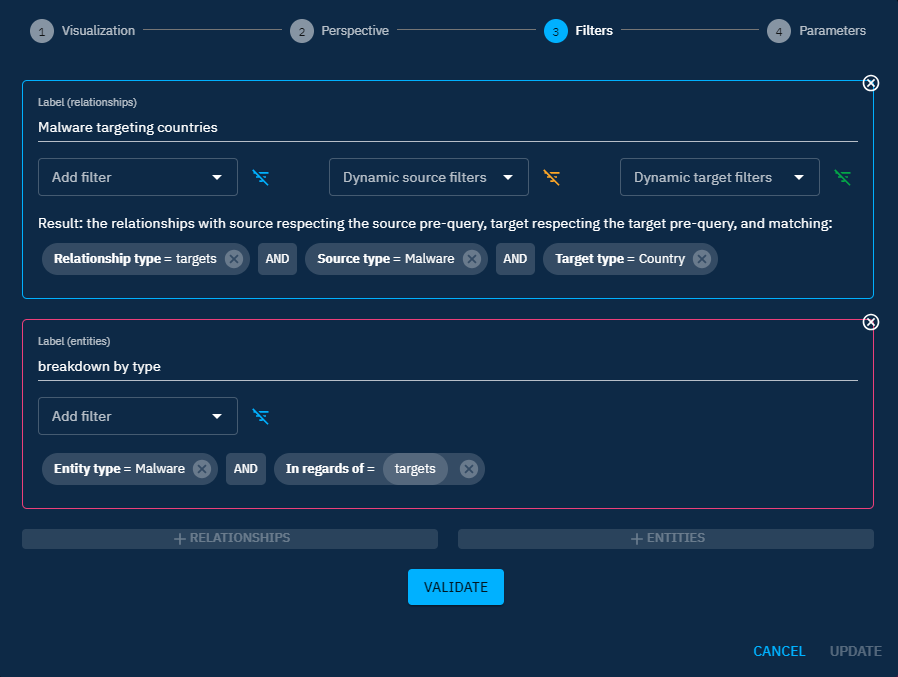Switch the AND operator before Target type

pos(515,259)
